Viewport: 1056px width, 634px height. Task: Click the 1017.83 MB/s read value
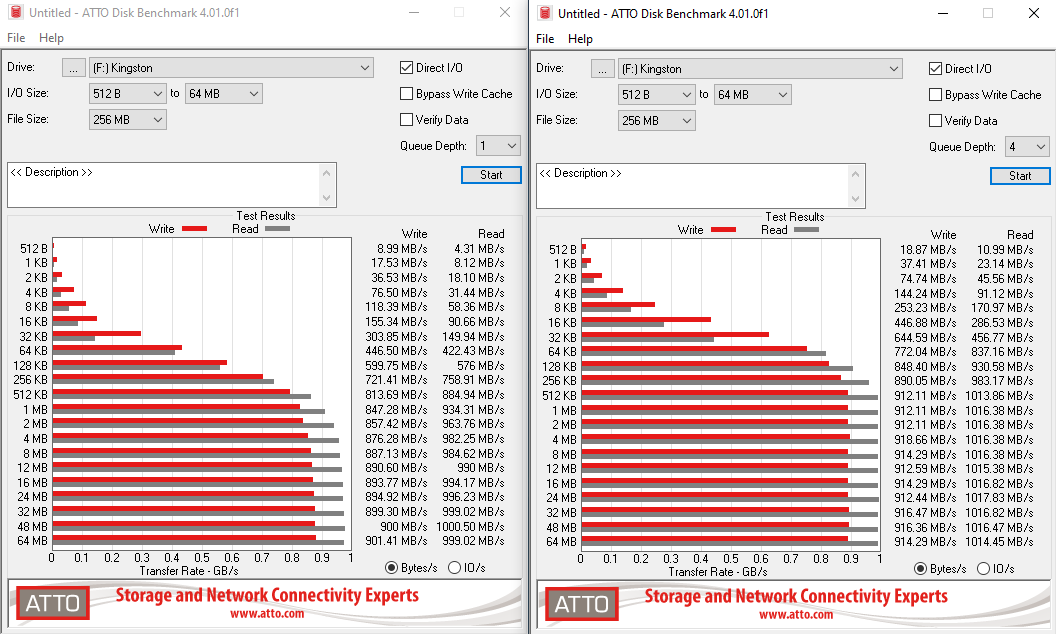pyautogui.click(x=999, y=498)
